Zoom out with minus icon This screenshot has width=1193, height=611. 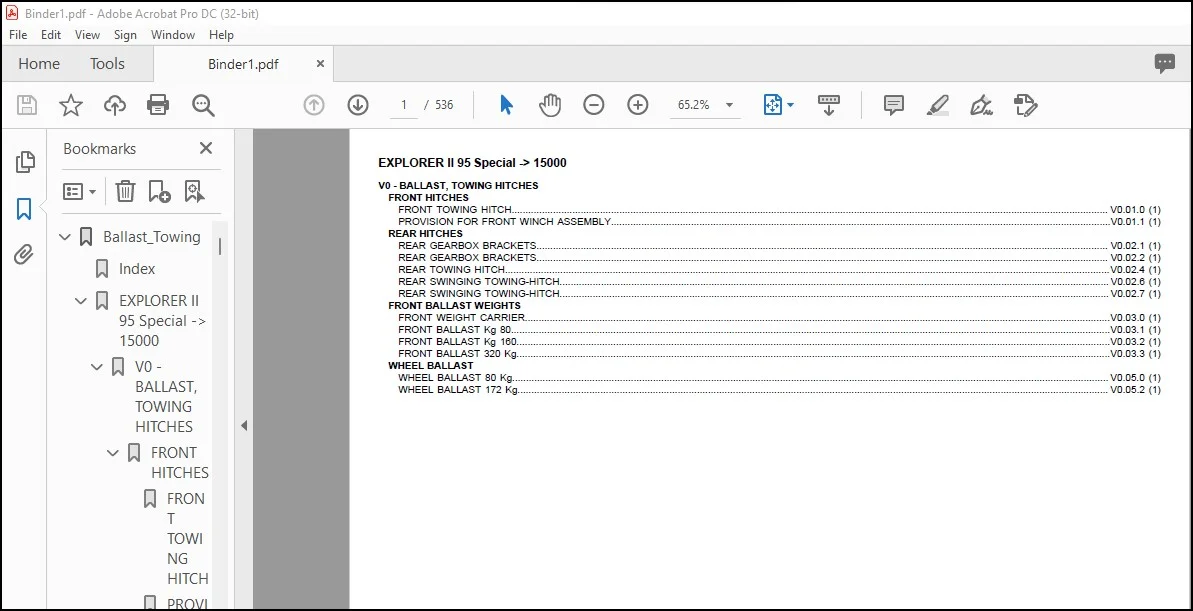pos(593,105)
